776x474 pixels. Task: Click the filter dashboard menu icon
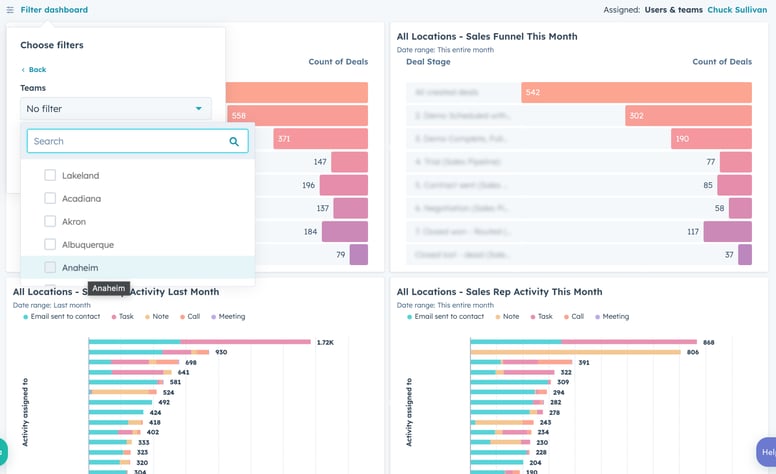tap(10, 10)
